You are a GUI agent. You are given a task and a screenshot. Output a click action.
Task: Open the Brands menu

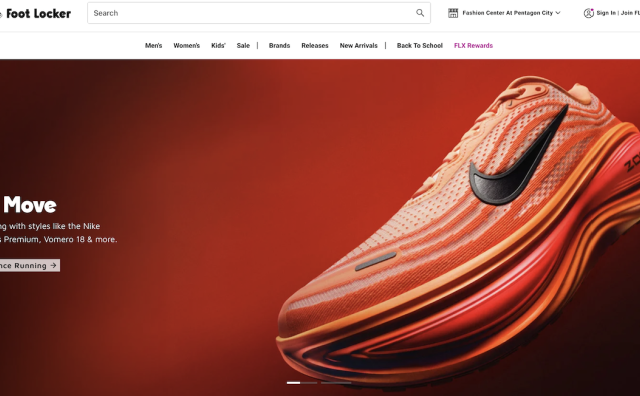click(x=279, y=46)
